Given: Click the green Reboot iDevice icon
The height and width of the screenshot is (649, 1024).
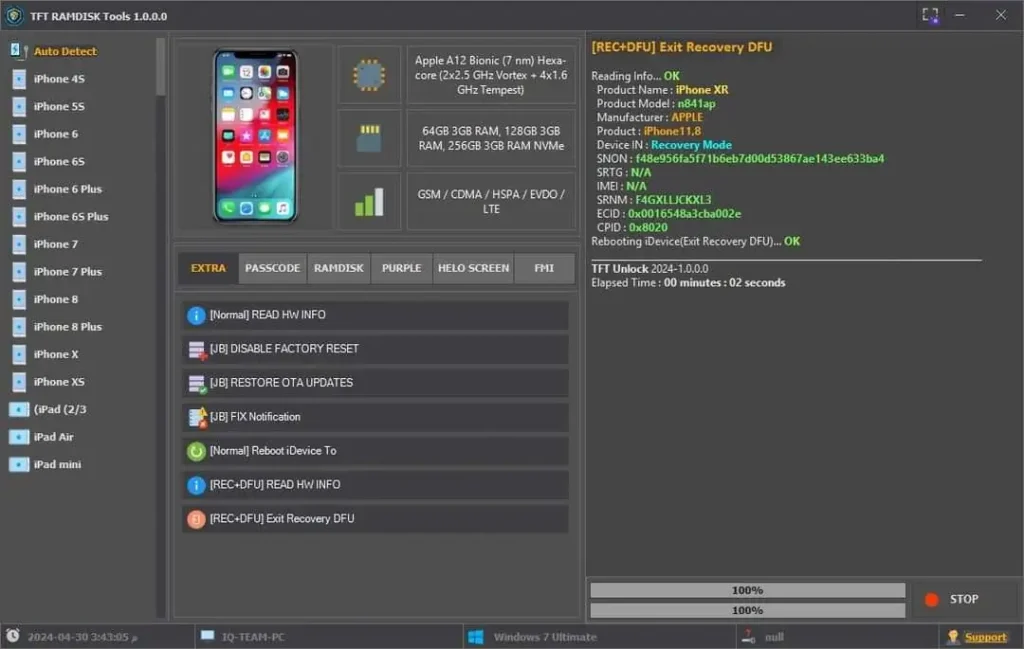Looking at the screenshot, I should (x=196, y=451).
